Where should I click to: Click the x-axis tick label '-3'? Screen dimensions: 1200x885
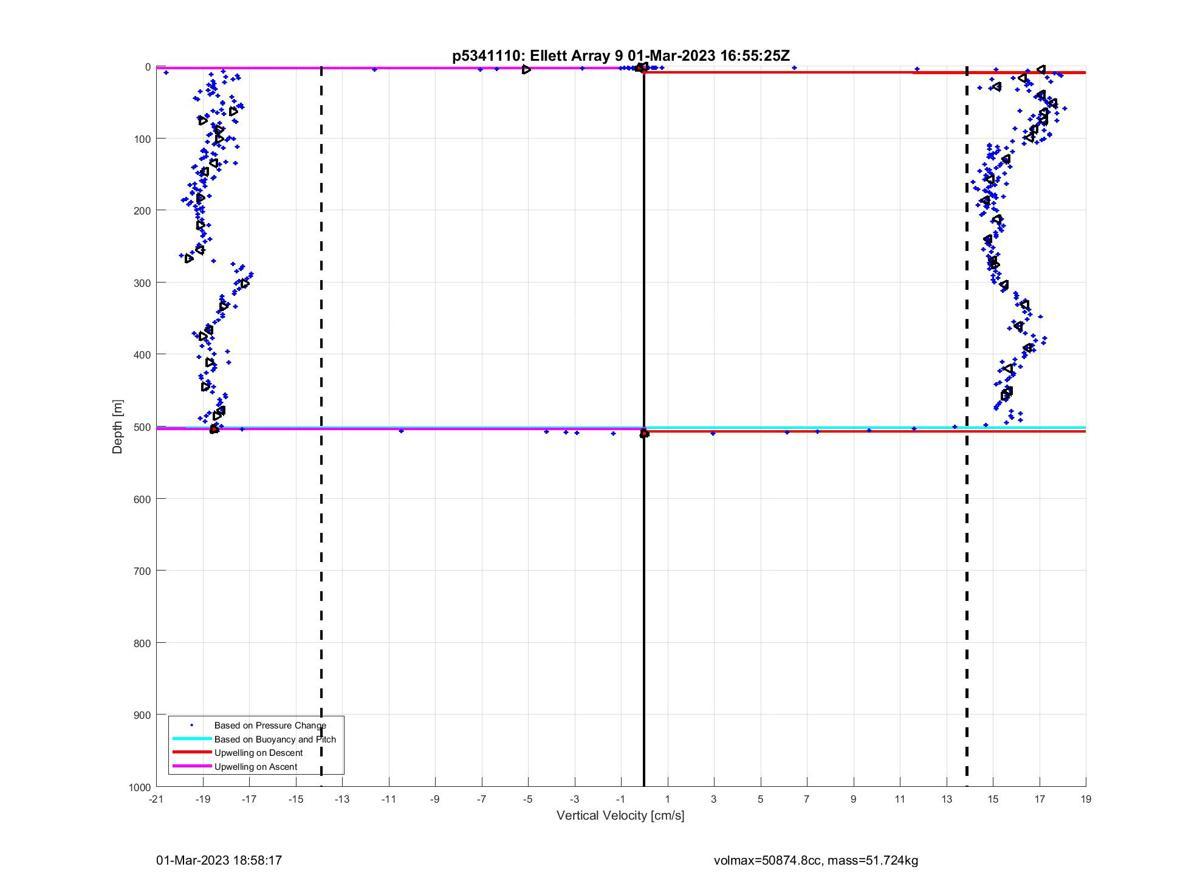[x=574, y=799]
